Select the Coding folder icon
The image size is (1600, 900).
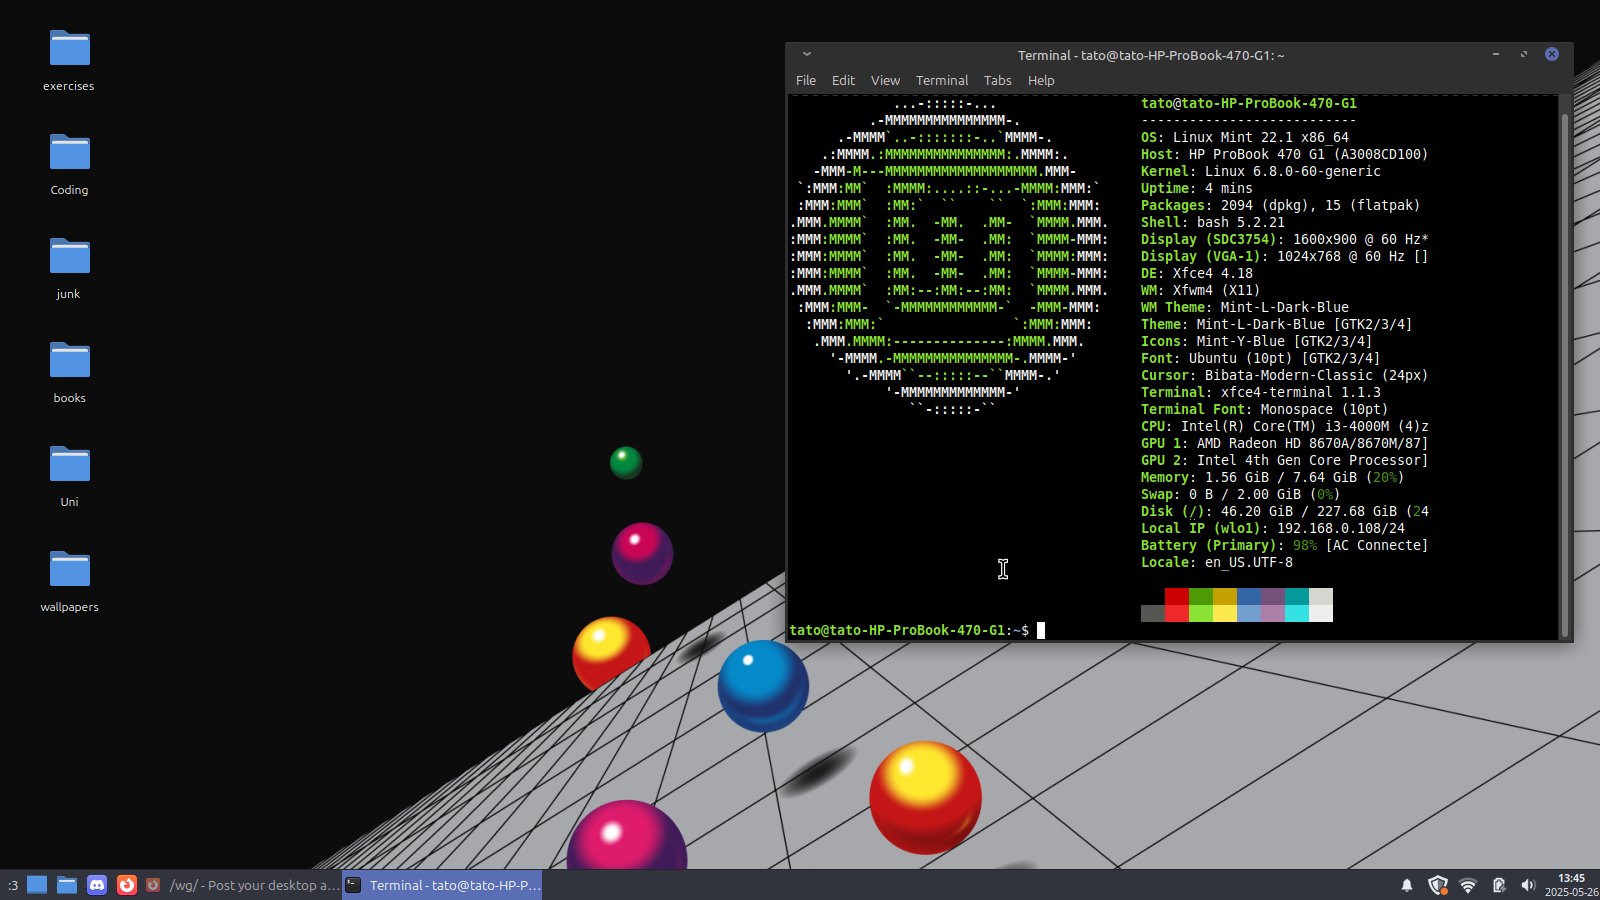pos(69,152)
